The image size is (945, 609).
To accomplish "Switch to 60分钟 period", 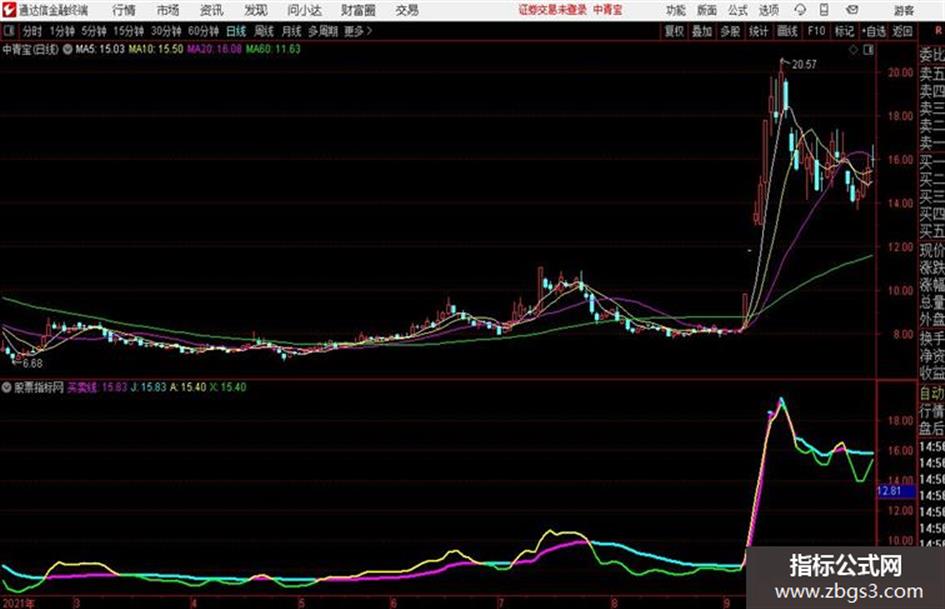I will pyautogui.click(x=203, y=31).
